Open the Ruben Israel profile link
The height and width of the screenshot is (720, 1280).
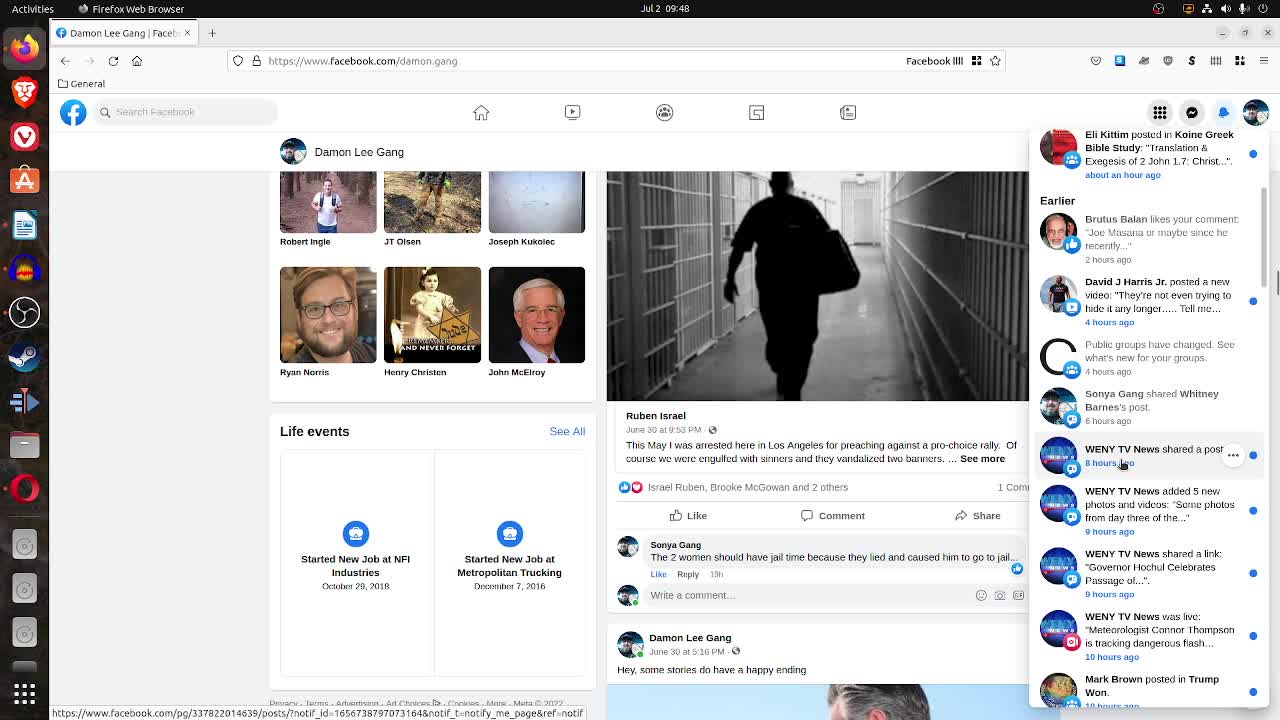click(656, 416)
